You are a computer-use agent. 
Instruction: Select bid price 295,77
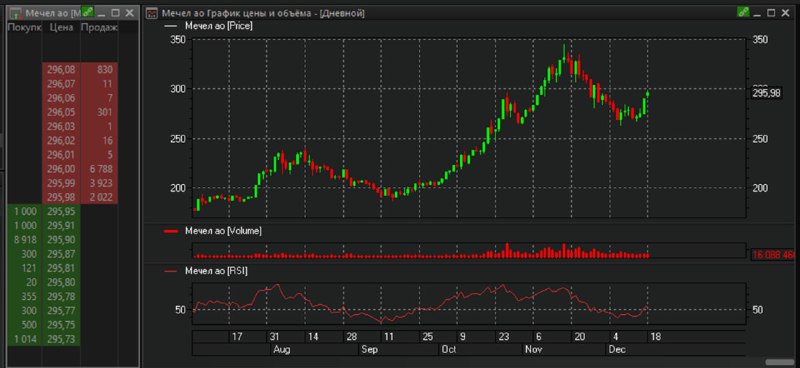coord(61,311)
